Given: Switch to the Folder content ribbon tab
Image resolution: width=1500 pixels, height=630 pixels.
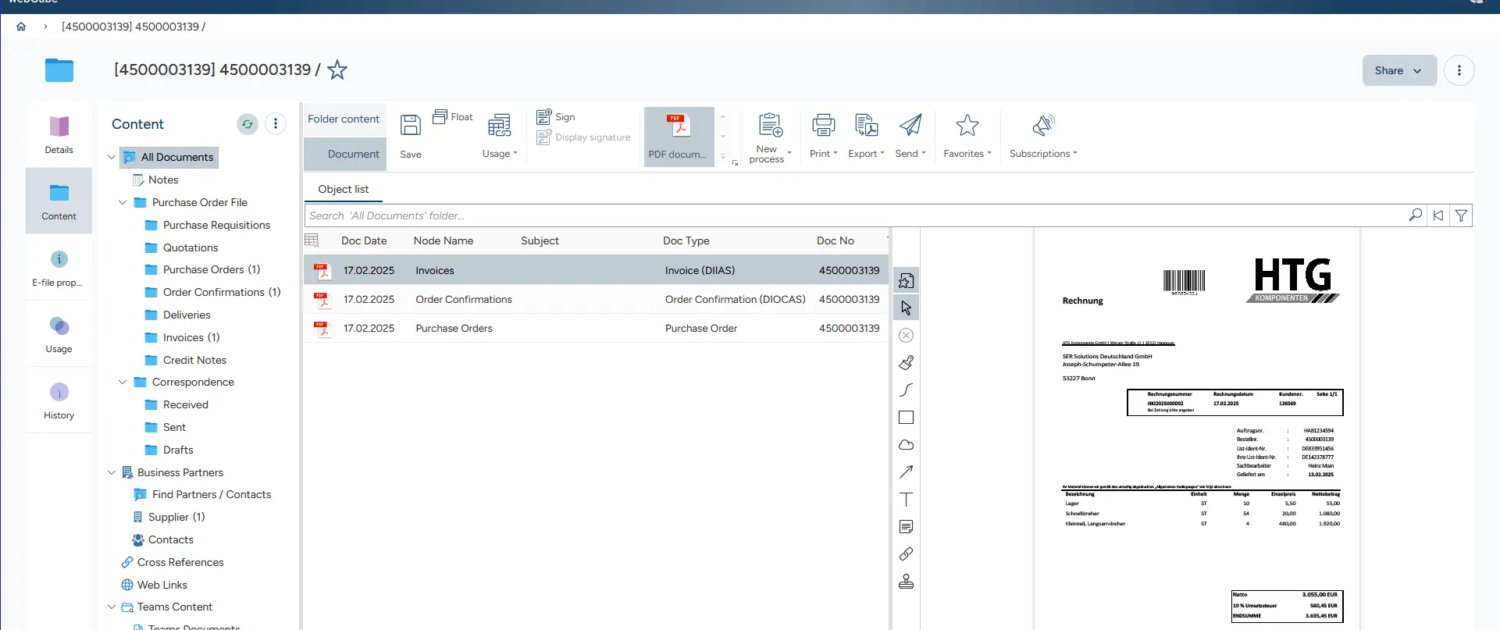Looking at the screenshot, I should [x=343, y=119].
